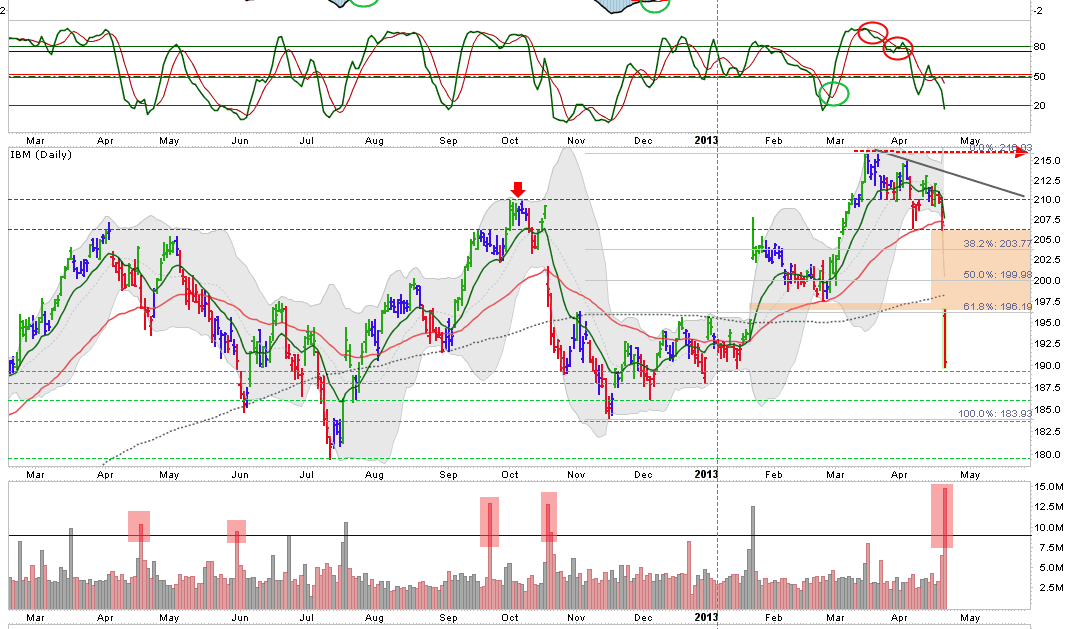
Task: Click the 2.5M volume axis value
Action: (1051, 587)
